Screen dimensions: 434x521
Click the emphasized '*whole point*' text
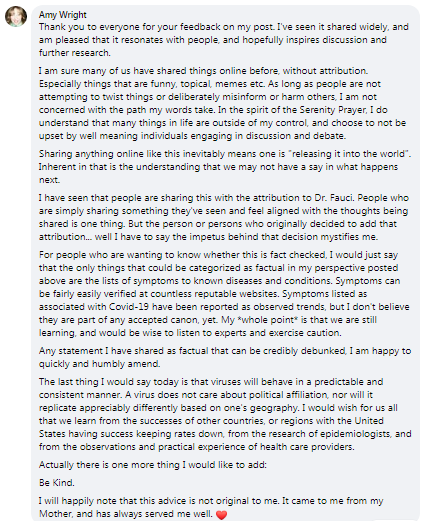(268, 320)
